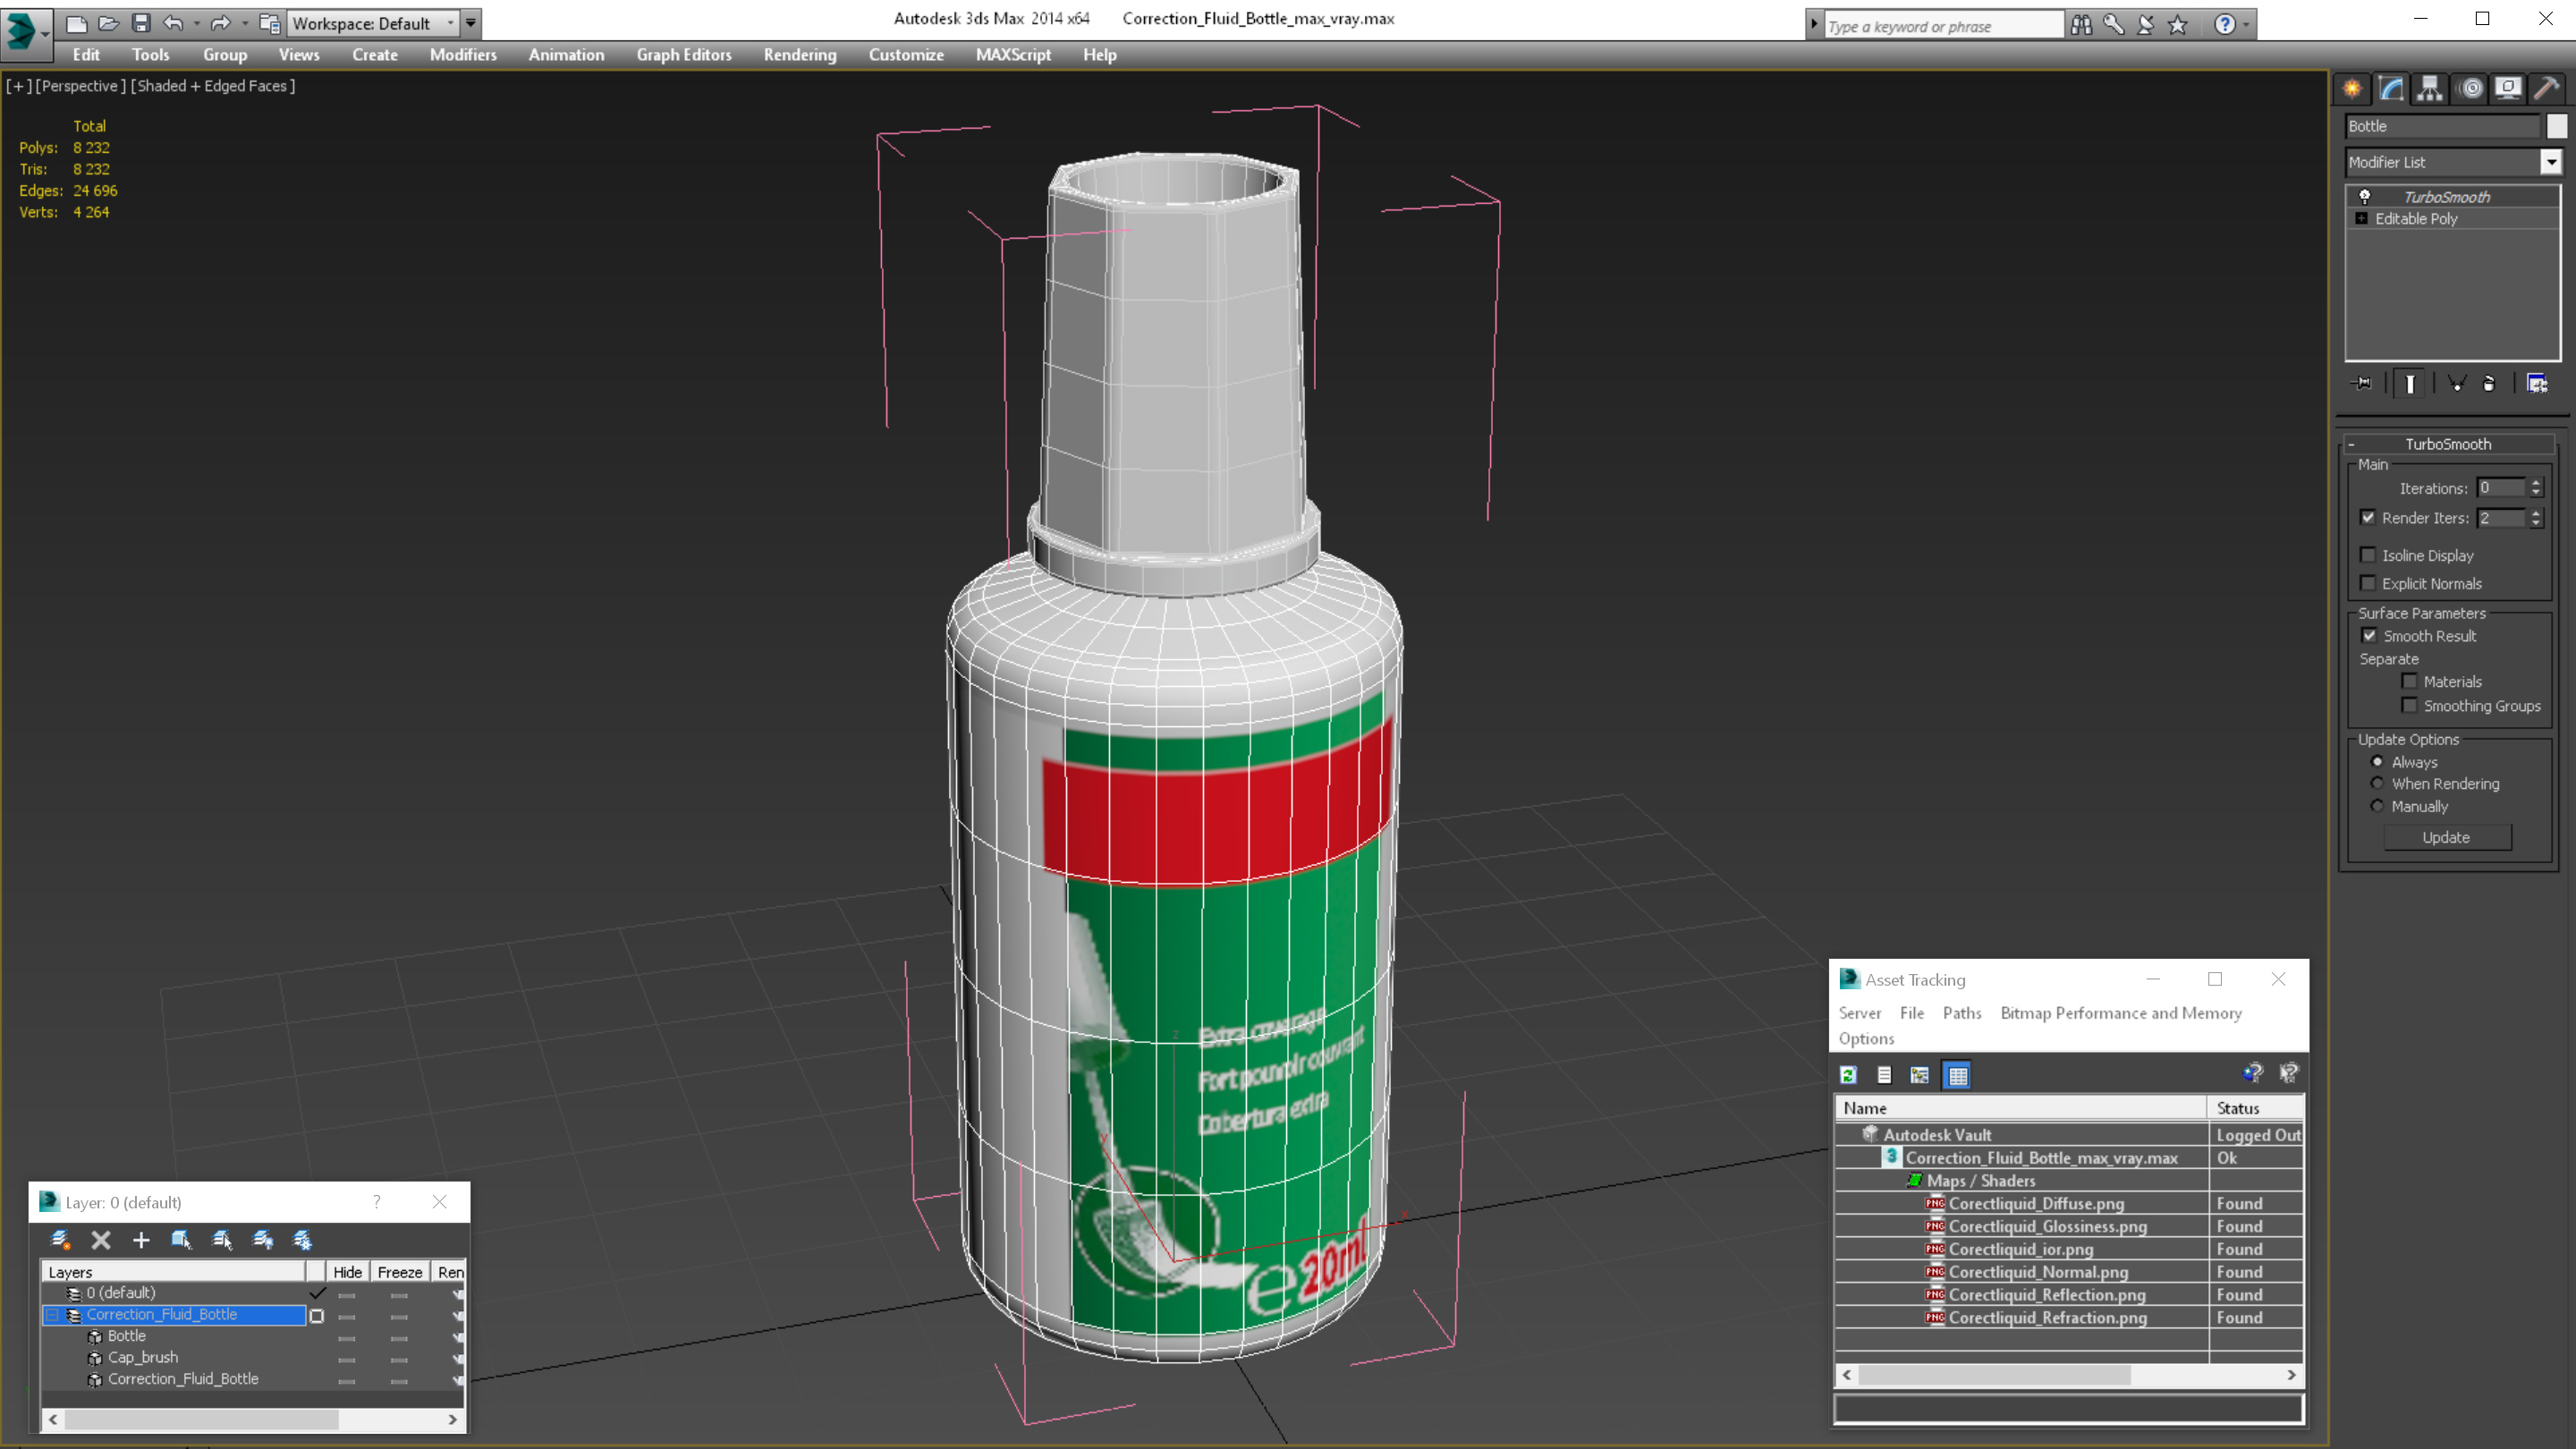Open the Redo history dropdown arrow
2576x1449 pixels.
point(244,23)
